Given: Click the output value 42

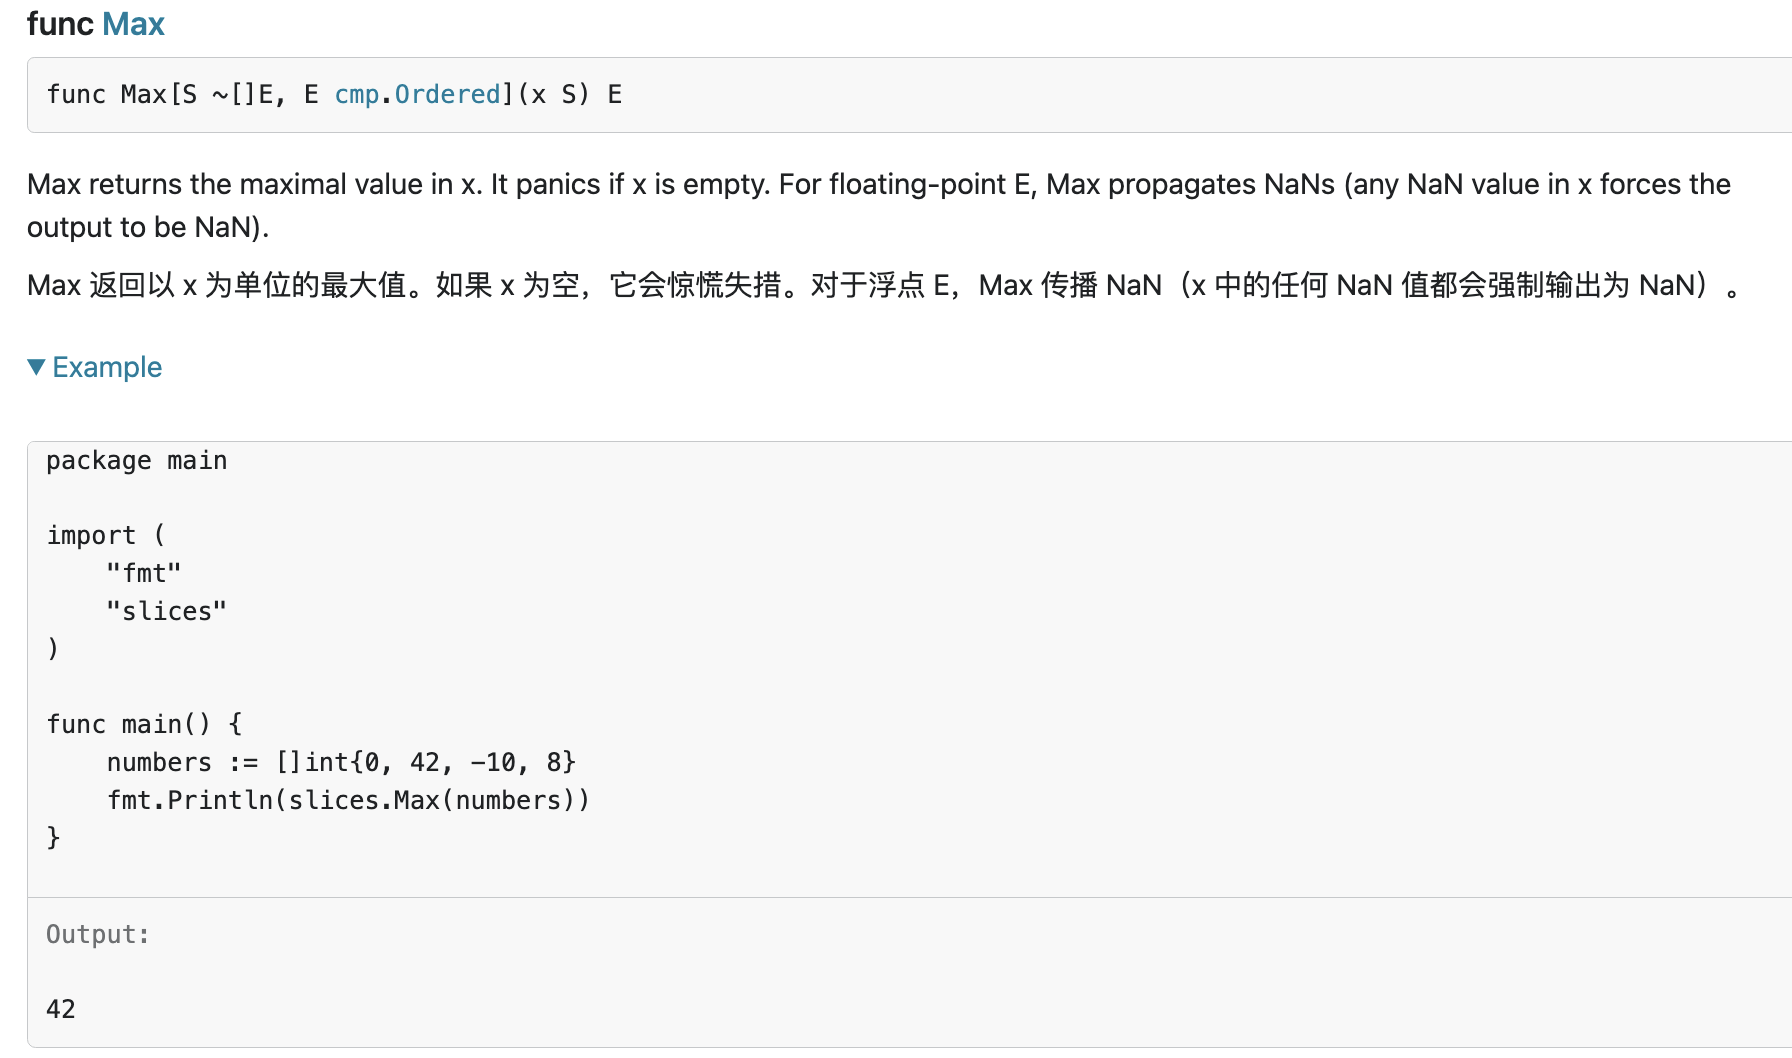Looking at the screenshot, I should [61, 1009].
